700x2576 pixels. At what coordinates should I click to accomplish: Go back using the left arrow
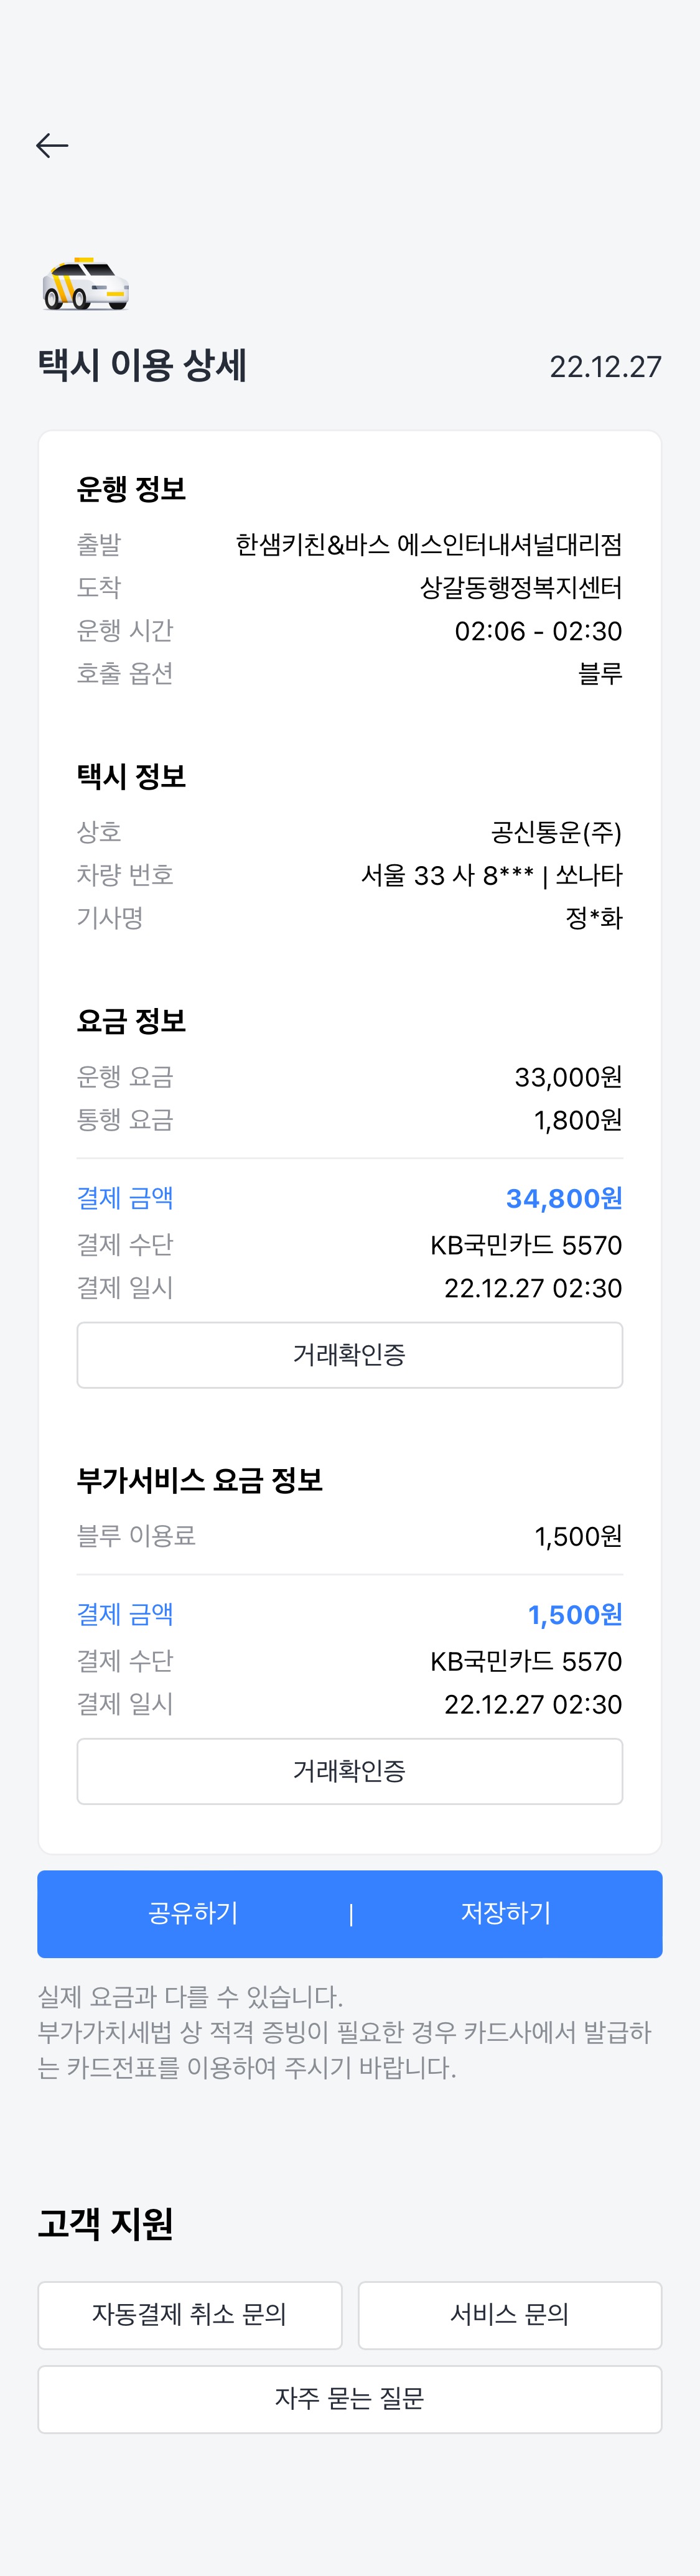[x=52, y=146]
